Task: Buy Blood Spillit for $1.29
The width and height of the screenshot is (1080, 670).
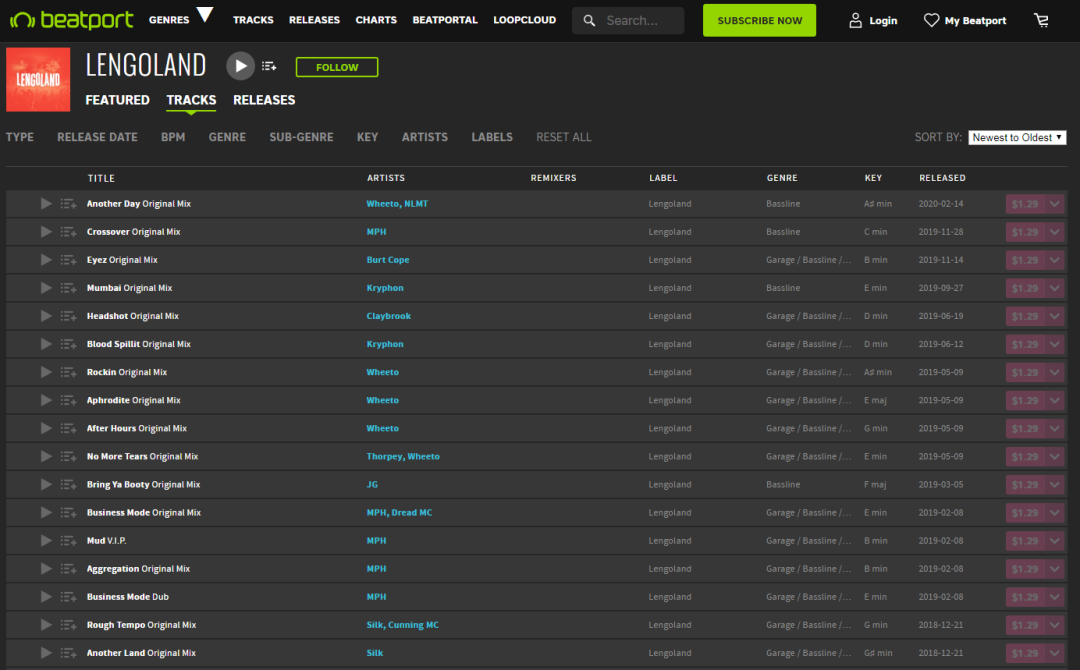Action: (x=1025, y=344)
